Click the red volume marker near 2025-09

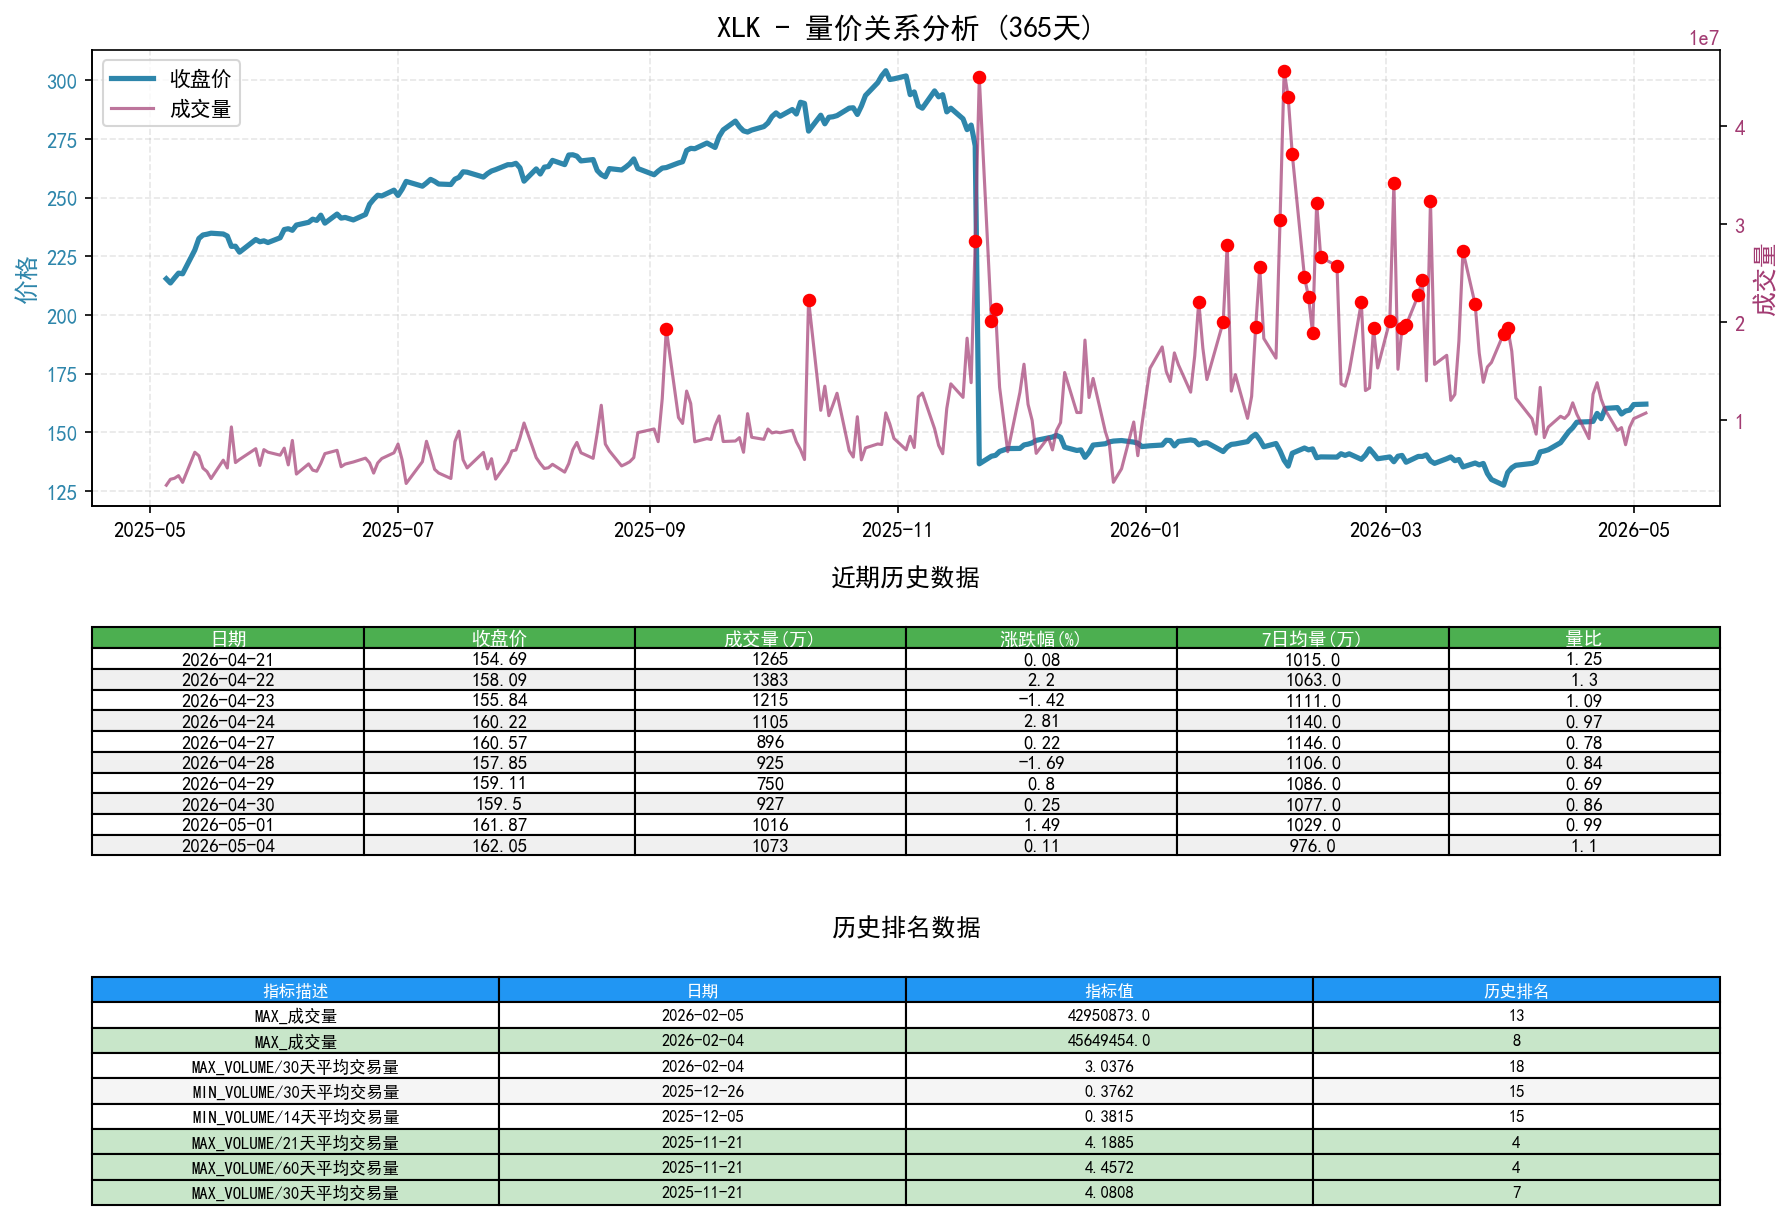pyautogui.click(x=666, y=329)
